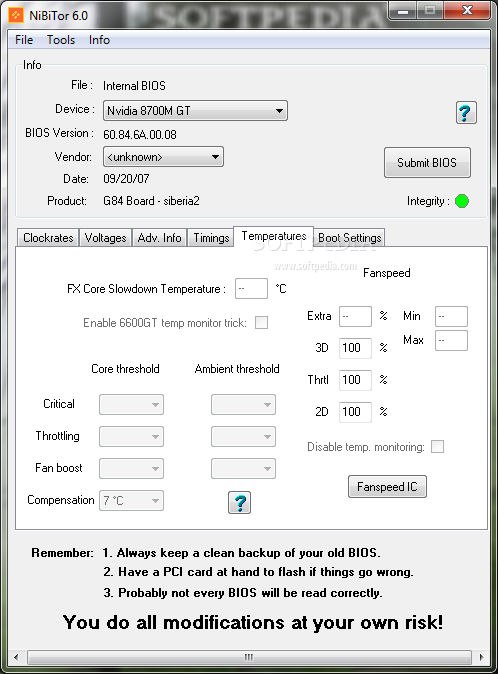Click the Thrtl fanspeed field
The image size is (498, 674).
click(x=355, y=380)
